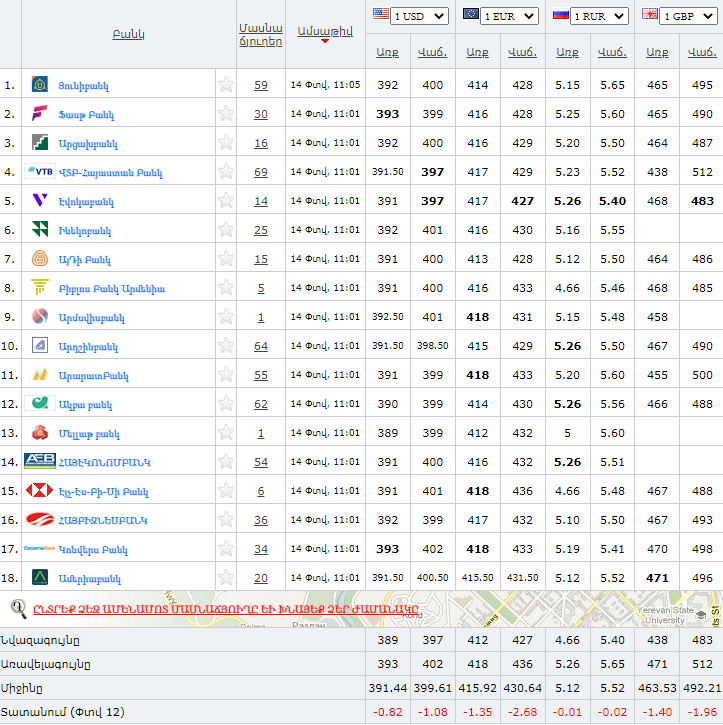This screenshot has height=725, width=723.
Task: Click the Ardshinbank logo in row 10
Action: point(40,345)
